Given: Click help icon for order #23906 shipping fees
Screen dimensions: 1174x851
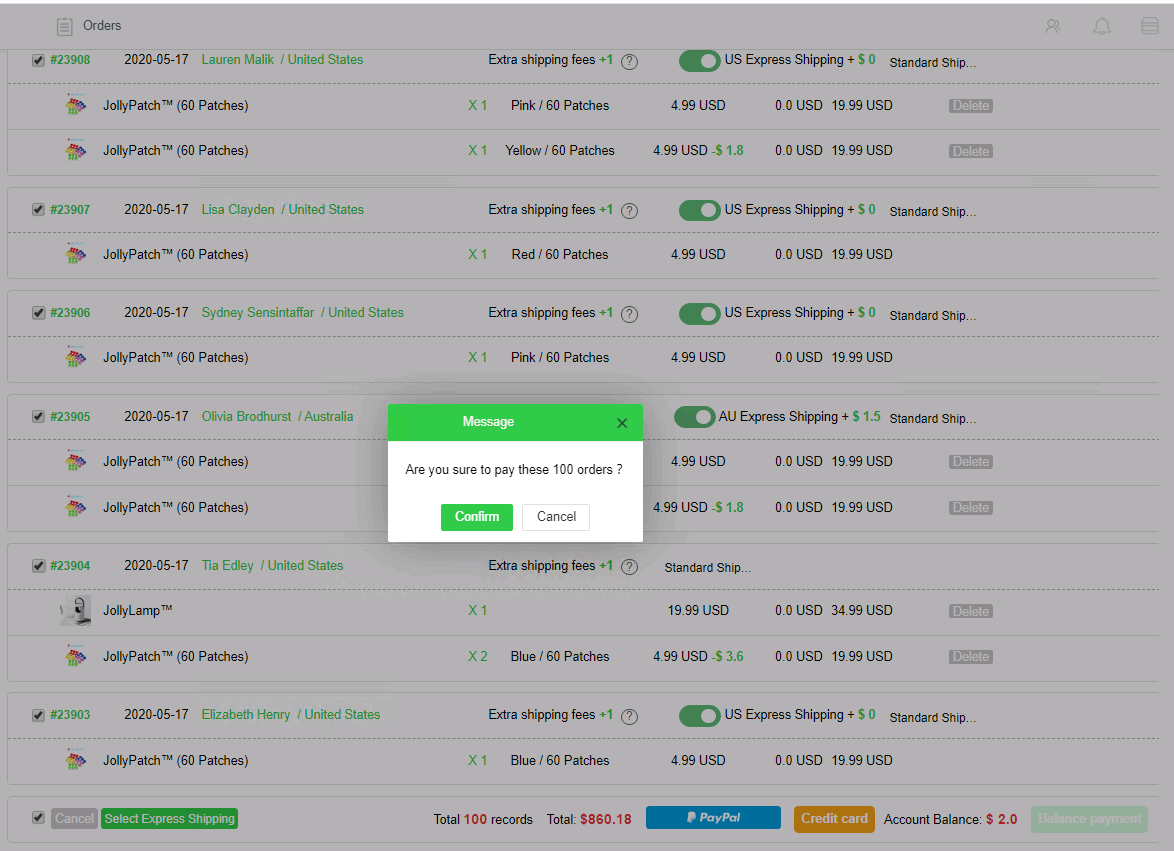Looking at the screenshot, I should tap(630, 314).
